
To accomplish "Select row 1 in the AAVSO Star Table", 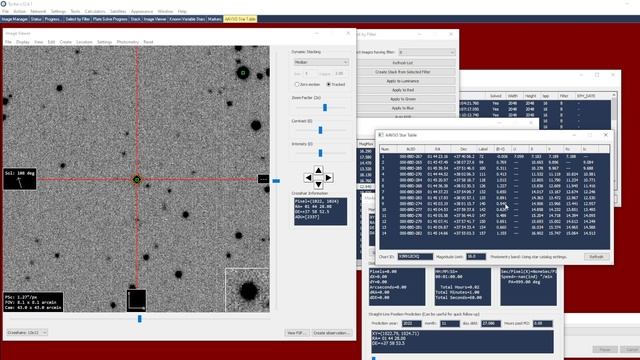I will click(495, 156).
